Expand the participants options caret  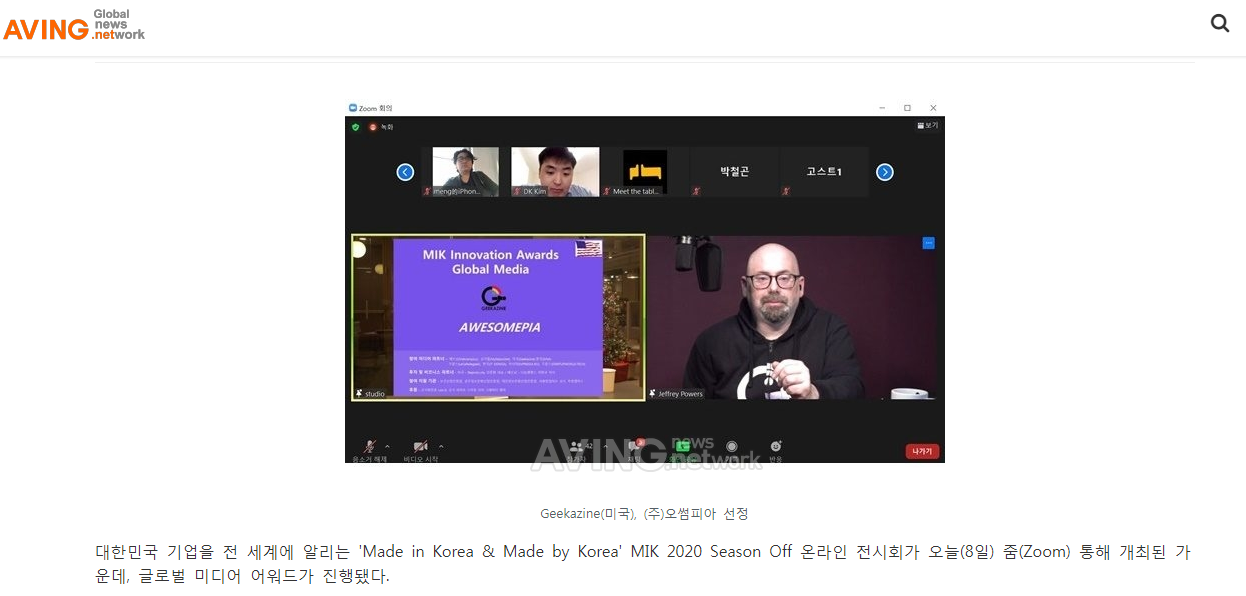(x=605, y=446)
